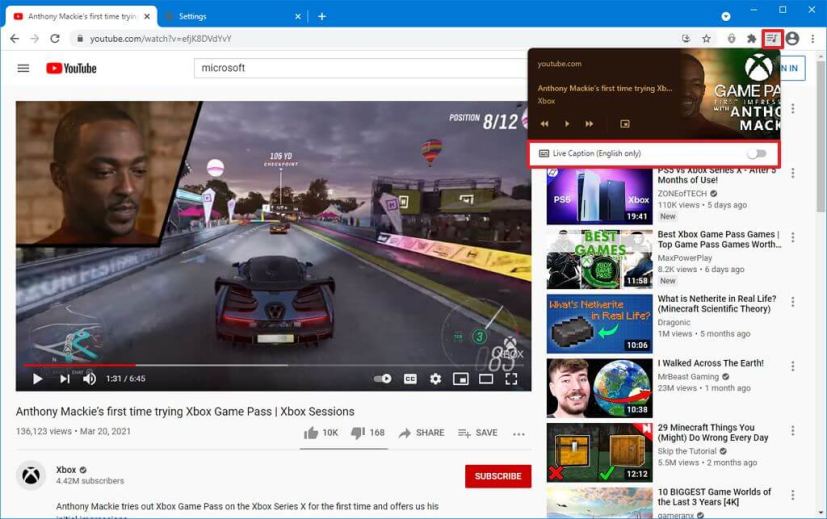Open video player settings gear
Image resolution: width=827 pixels, height=519 pixels.
(x=435, y=379)
